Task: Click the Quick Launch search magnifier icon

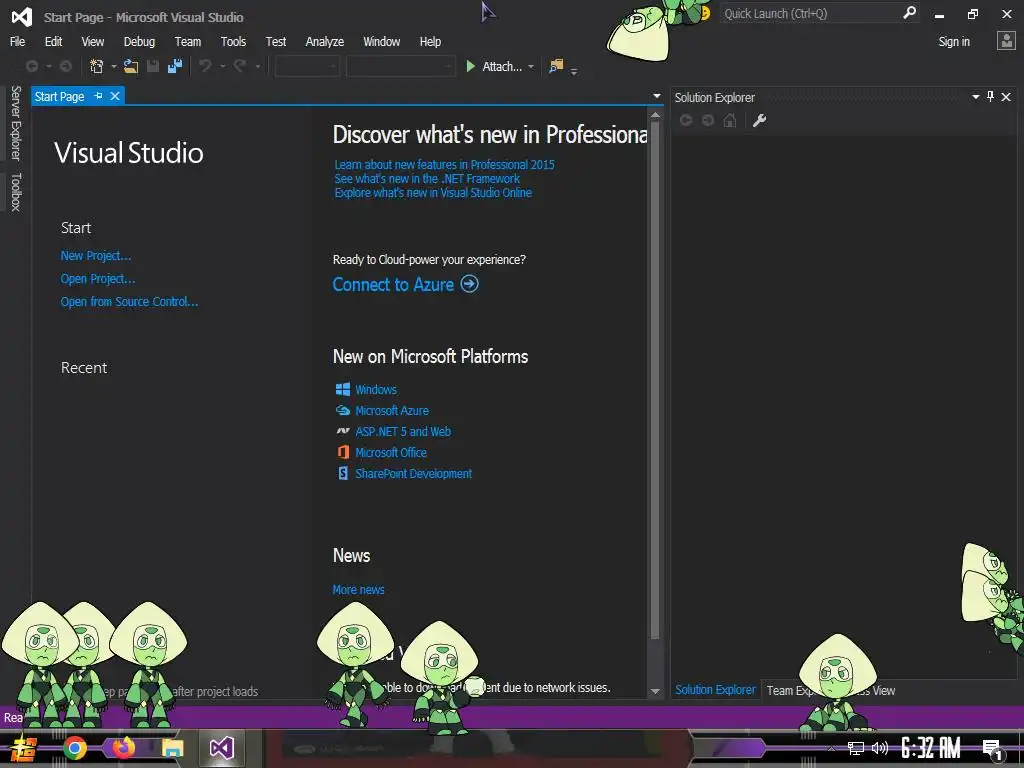Action: (909, 12)
